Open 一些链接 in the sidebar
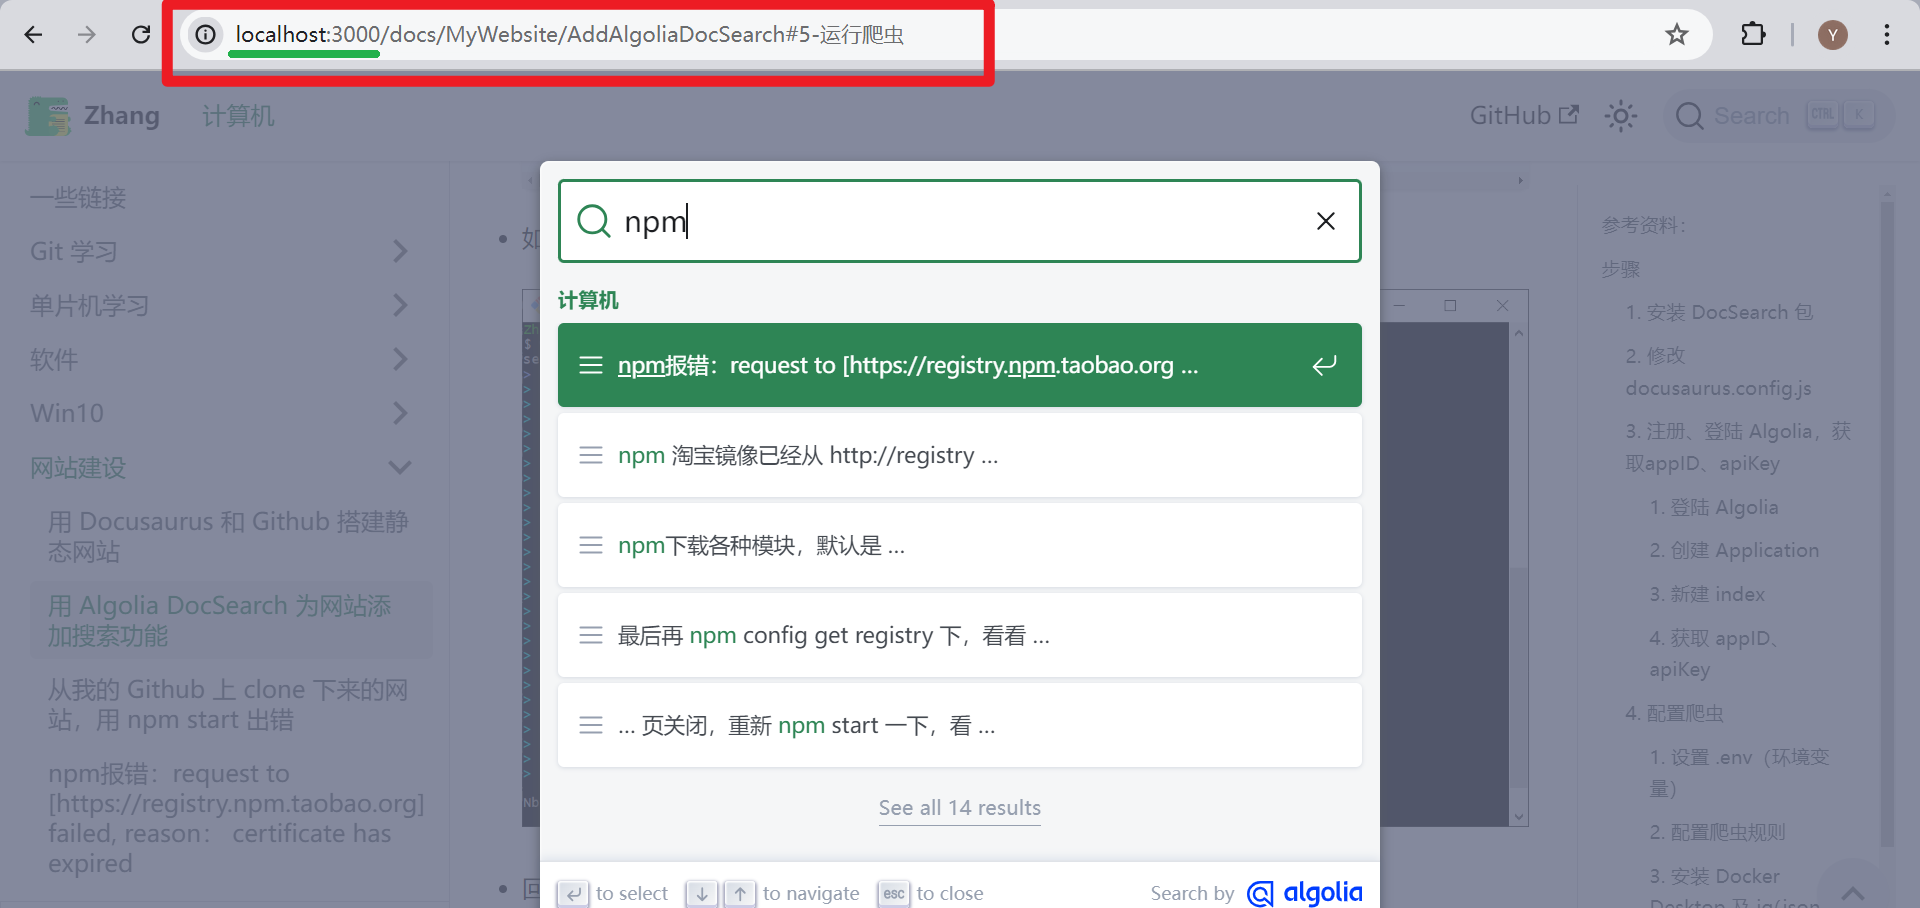The image size is (1920, 908). coord(78,198)
